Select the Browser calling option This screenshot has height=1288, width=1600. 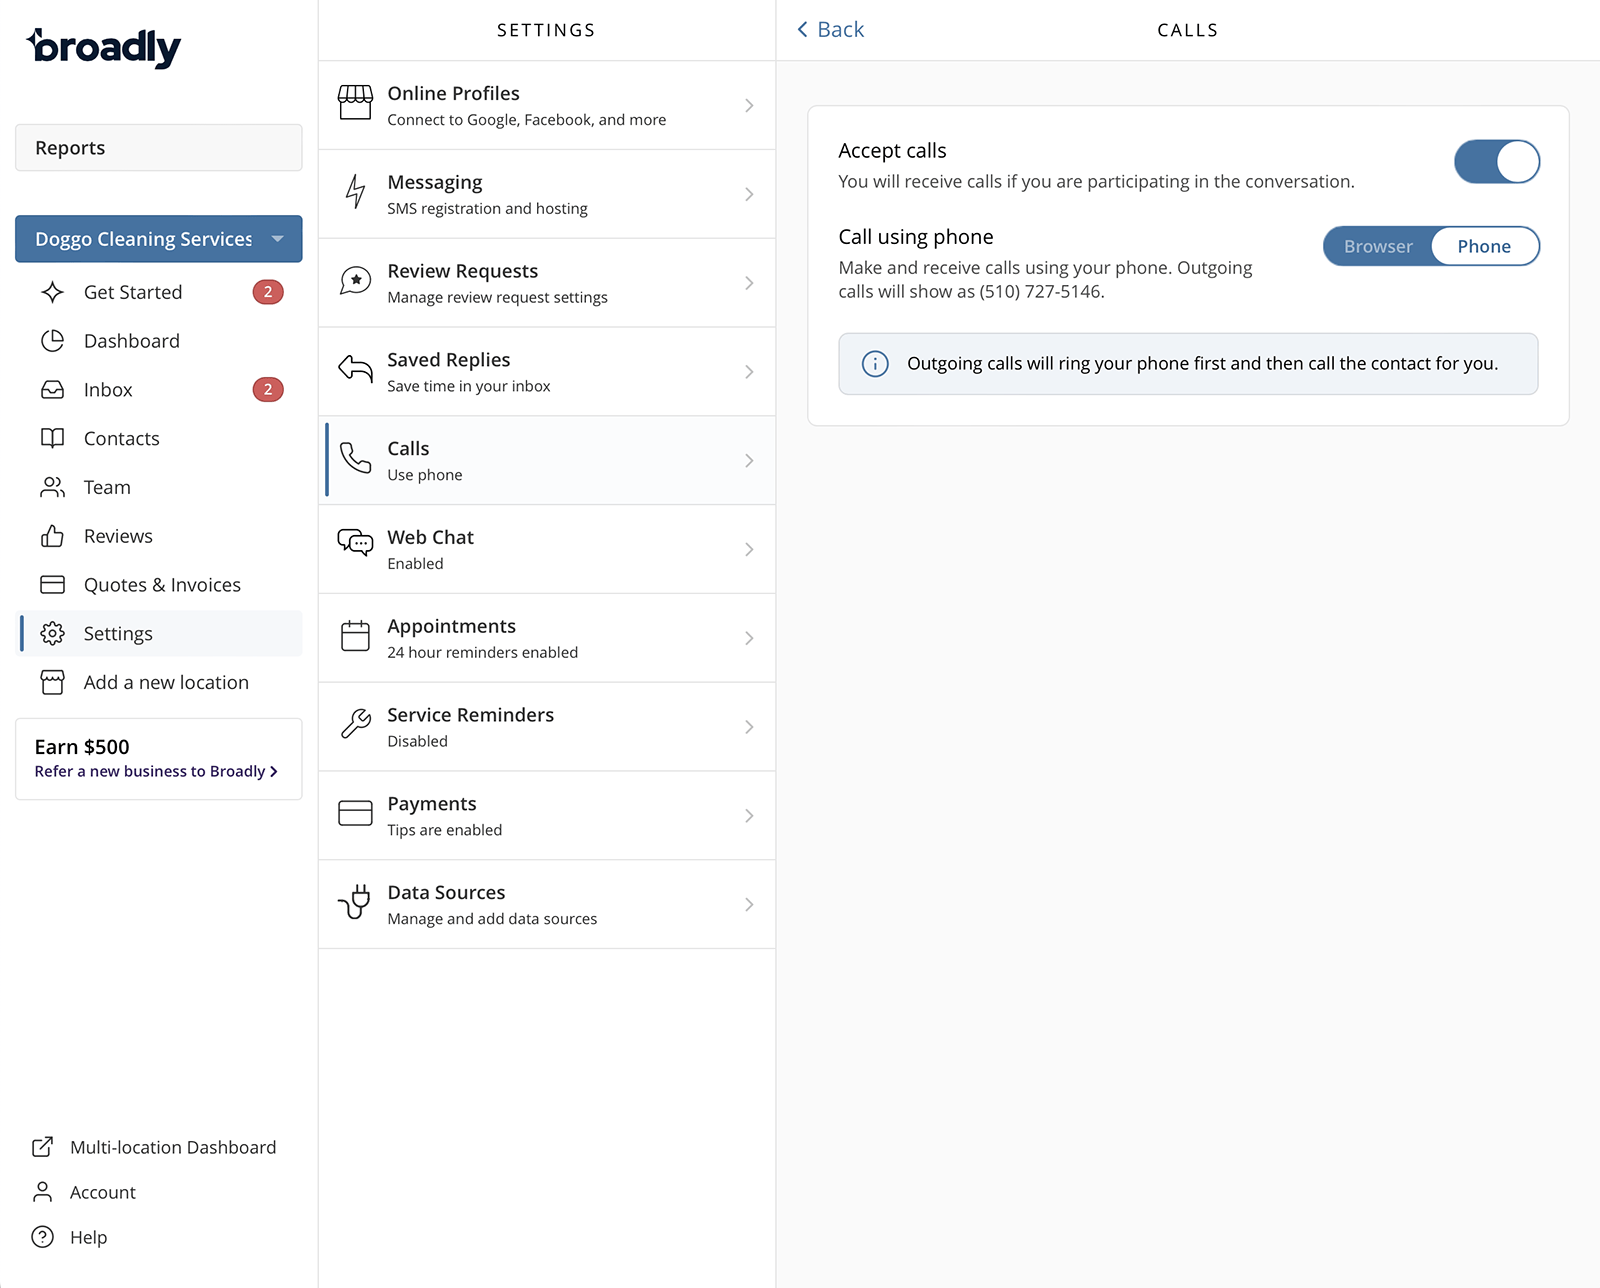coord(1378,246)
